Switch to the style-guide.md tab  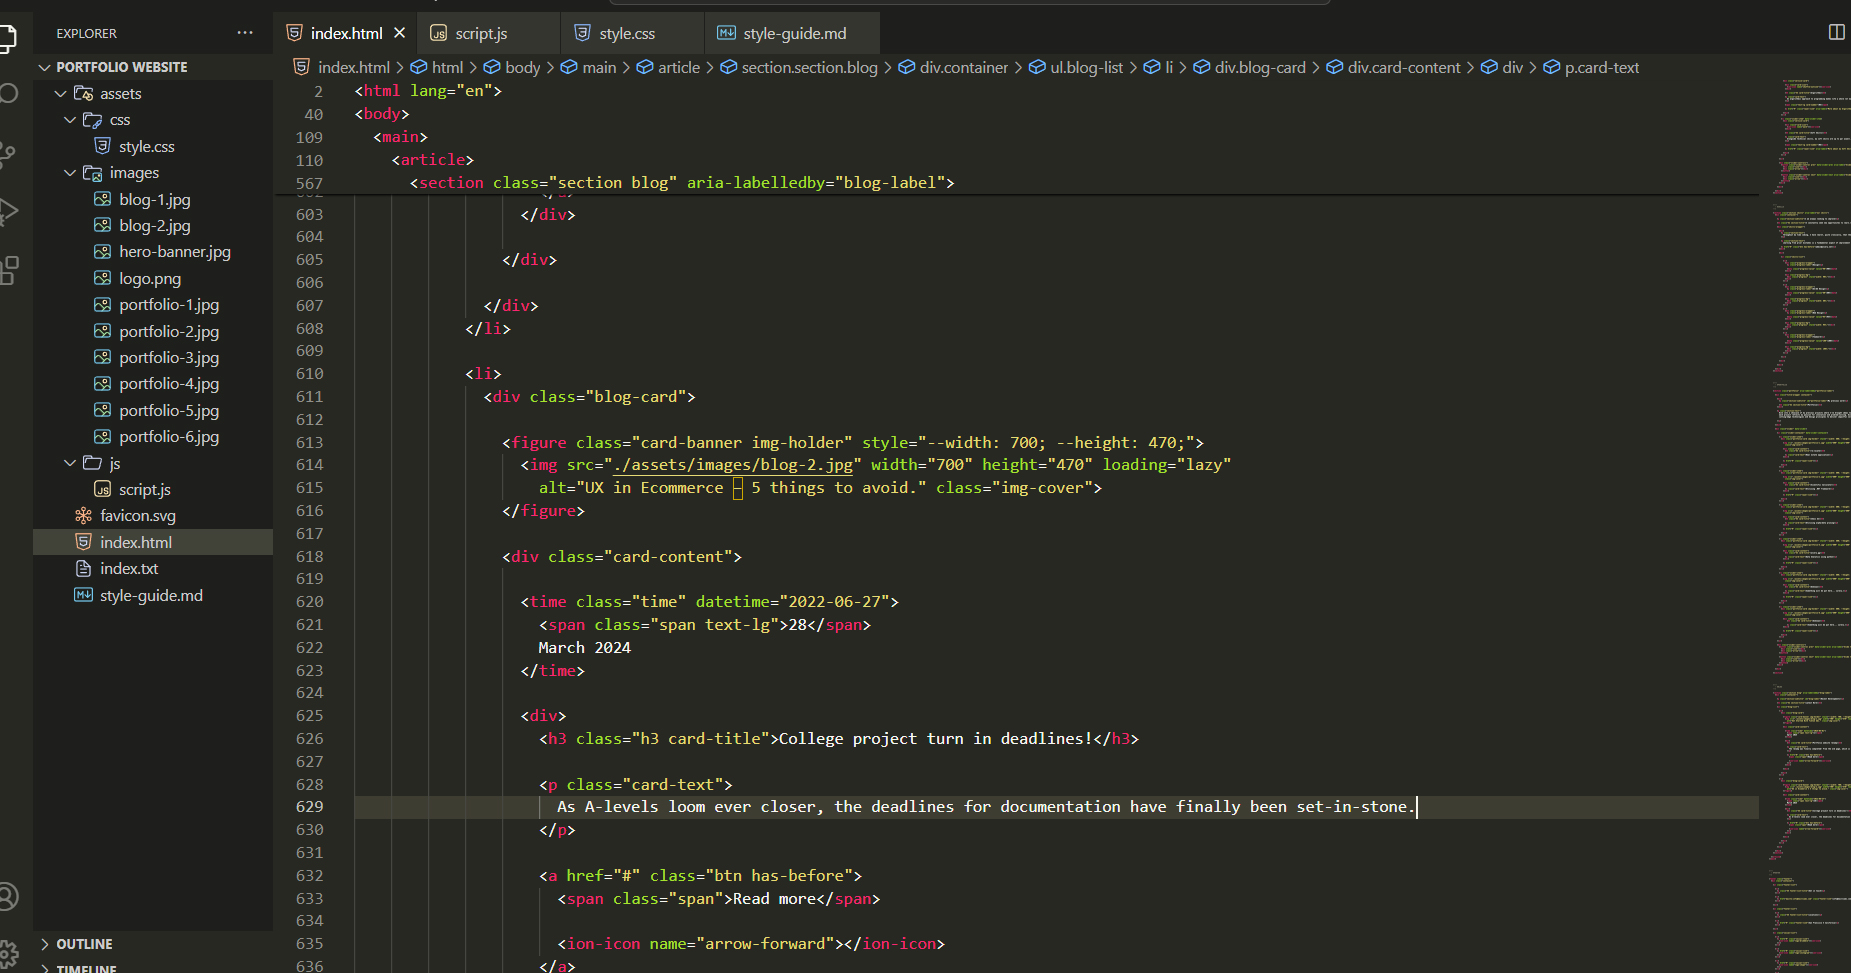click(792, 33)
